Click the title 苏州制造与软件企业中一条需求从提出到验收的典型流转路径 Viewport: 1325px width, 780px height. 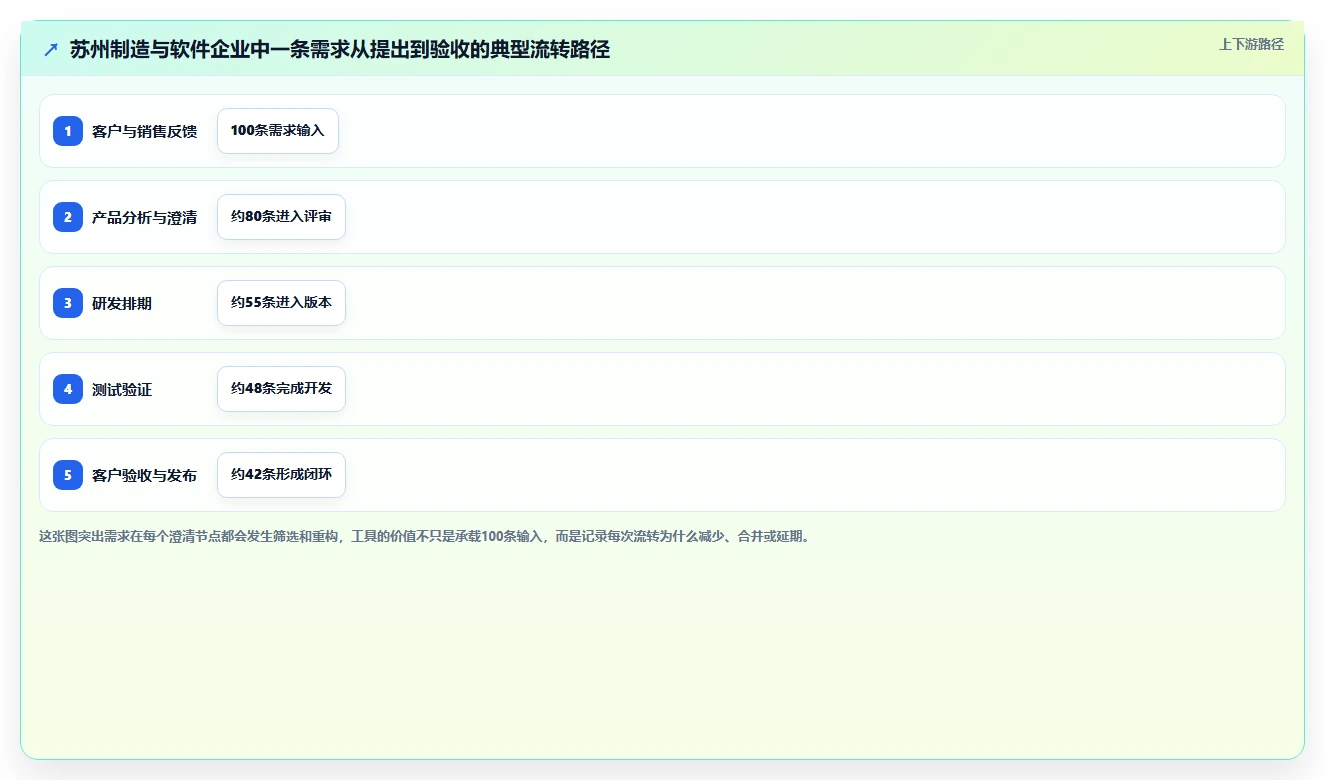(340, 50)
